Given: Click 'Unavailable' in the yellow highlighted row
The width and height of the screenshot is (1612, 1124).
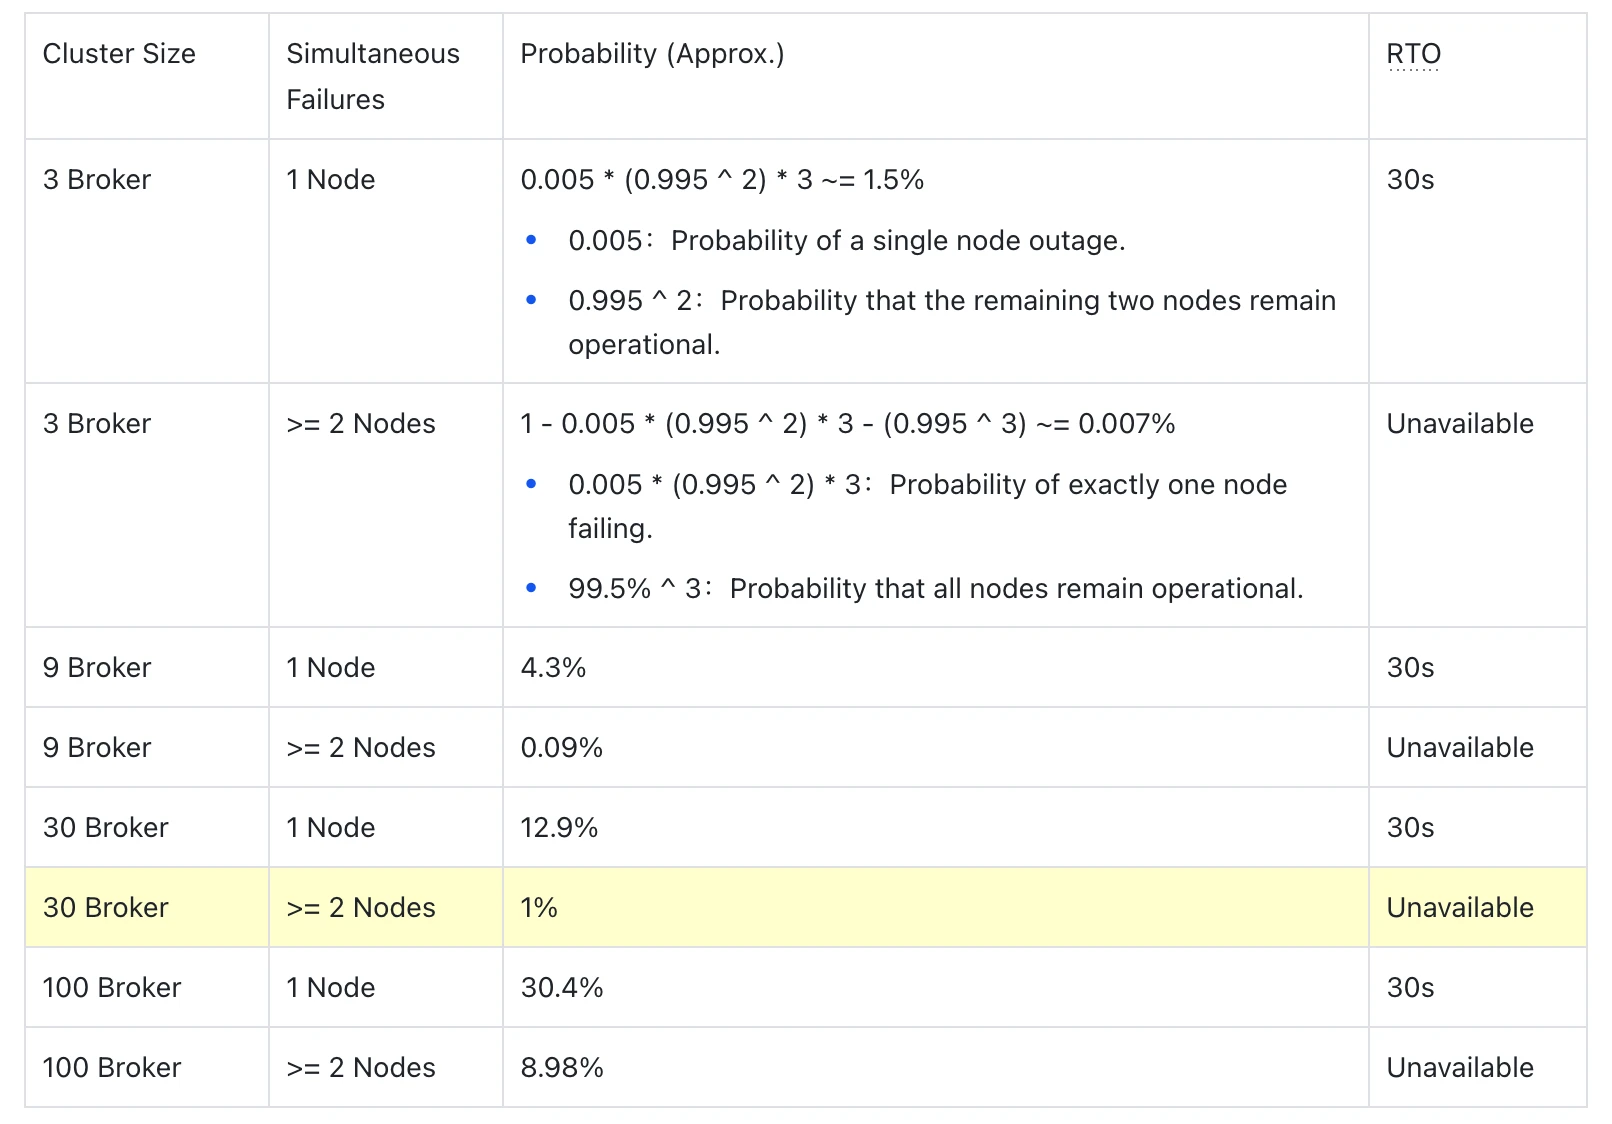Looking at the screenshot, I should [x=1459, y=908].
